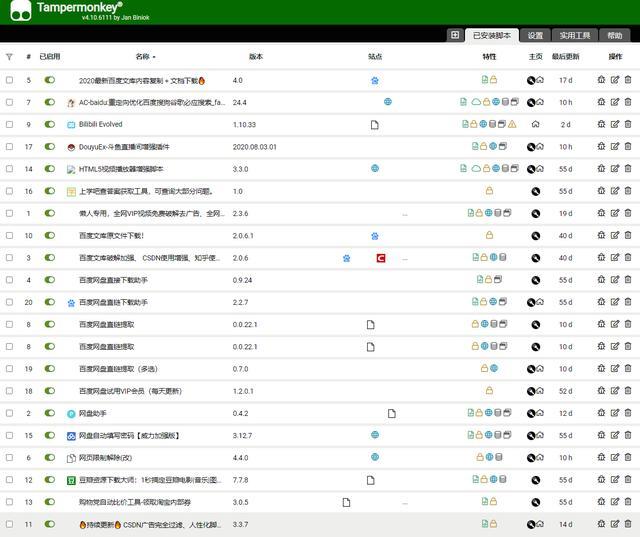The image size is (640, 537).
Task: Click the 52 d last updated value
Action: (x=565, y=391)
